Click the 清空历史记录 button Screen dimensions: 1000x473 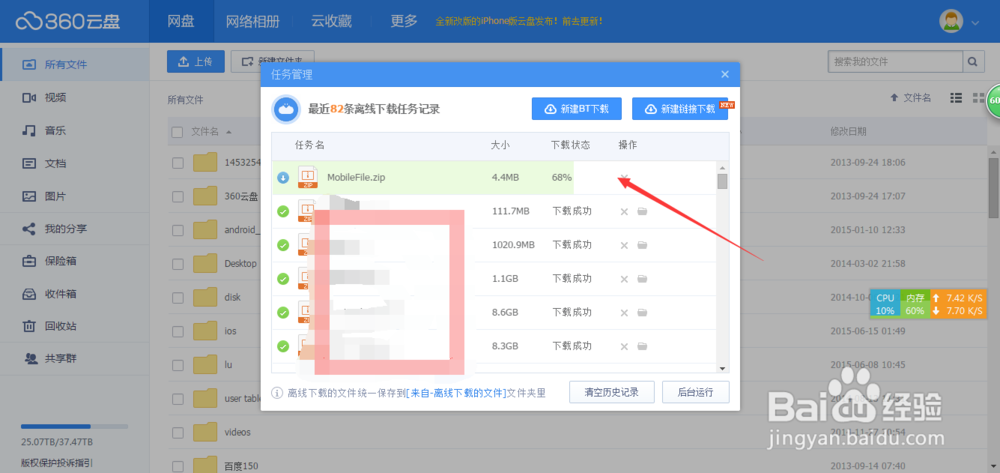tap(612, 392)
